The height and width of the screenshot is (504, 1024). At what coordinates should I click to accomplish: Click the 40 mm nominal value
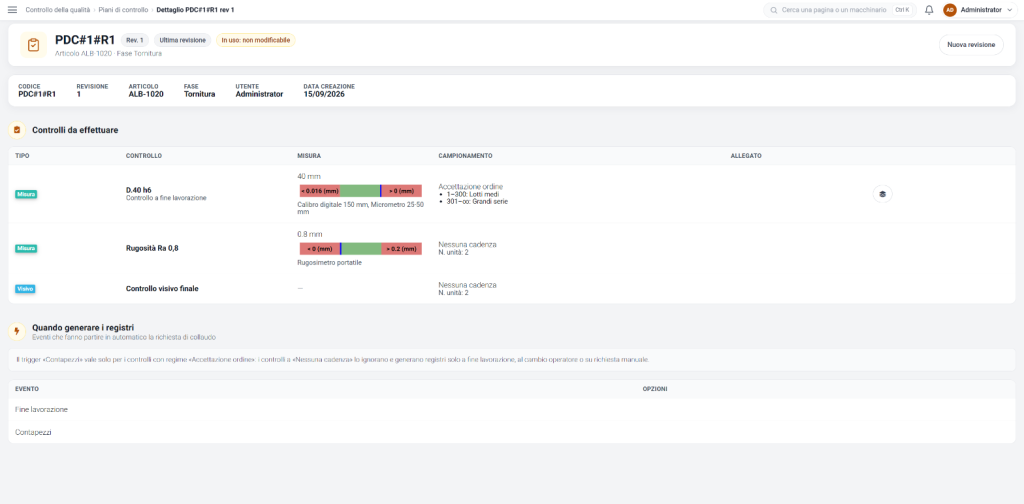click(309, 176)
